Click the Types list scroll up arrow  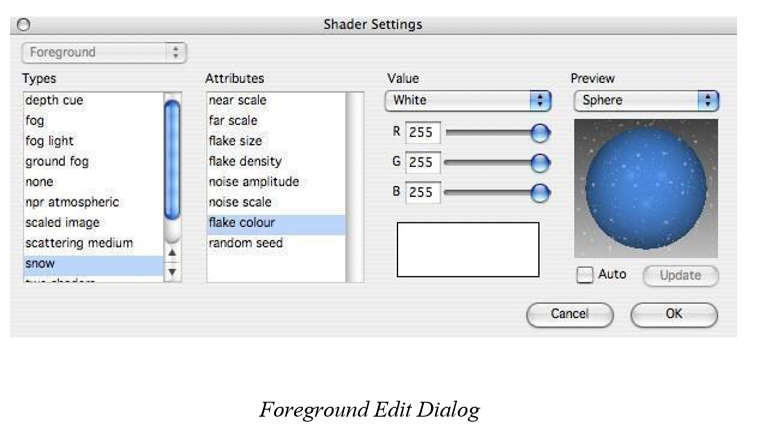(172, 253)
